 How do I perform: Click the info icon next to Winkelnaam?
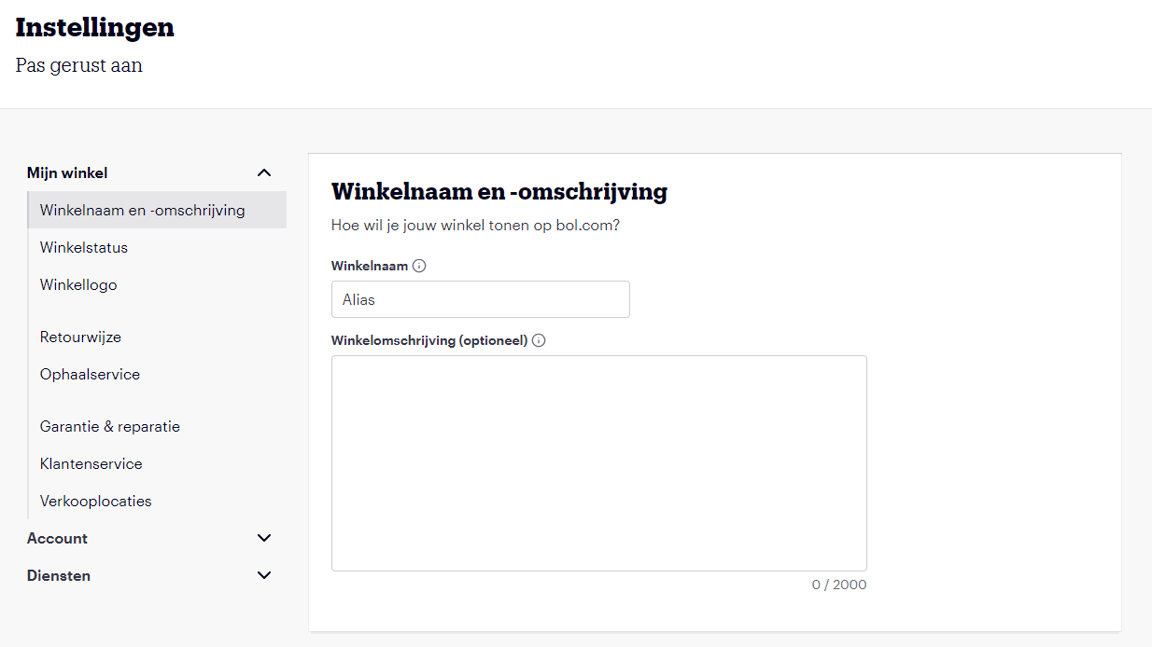click(x=418, y=265)
